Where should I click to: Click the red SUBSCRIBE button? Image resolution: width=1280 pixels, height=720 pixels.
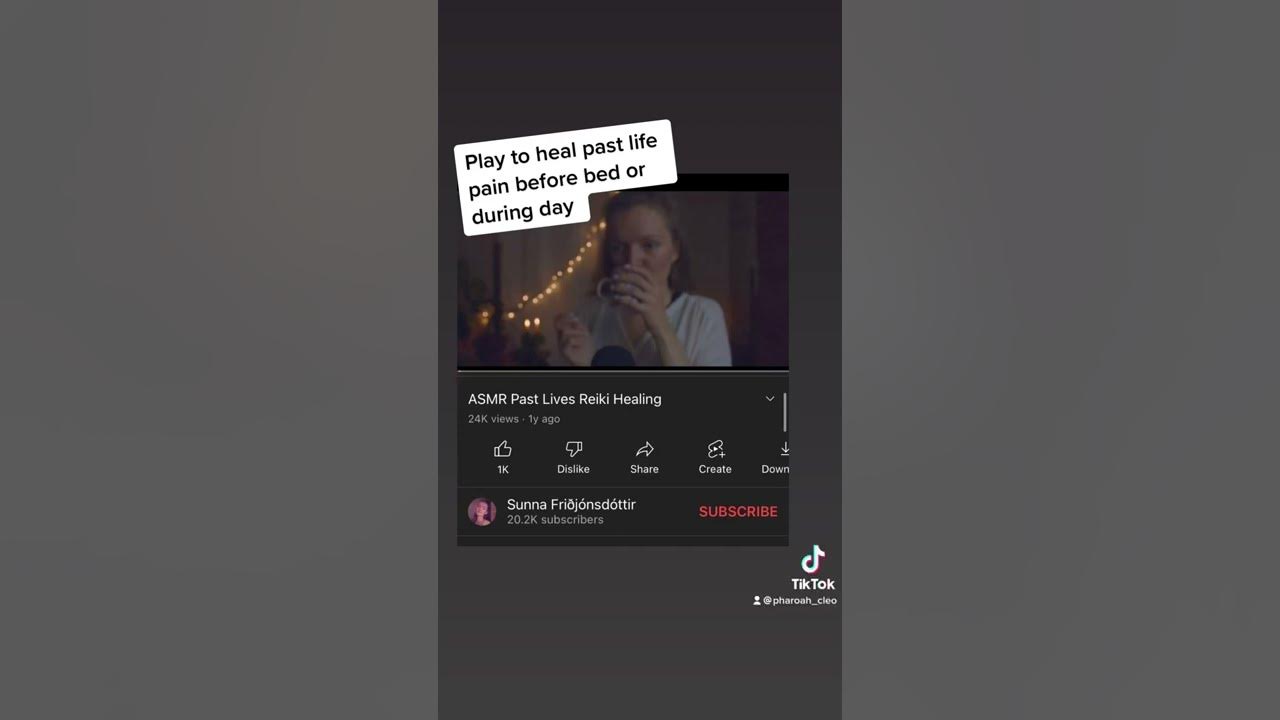pyautogui.click(x=738, y=511)
